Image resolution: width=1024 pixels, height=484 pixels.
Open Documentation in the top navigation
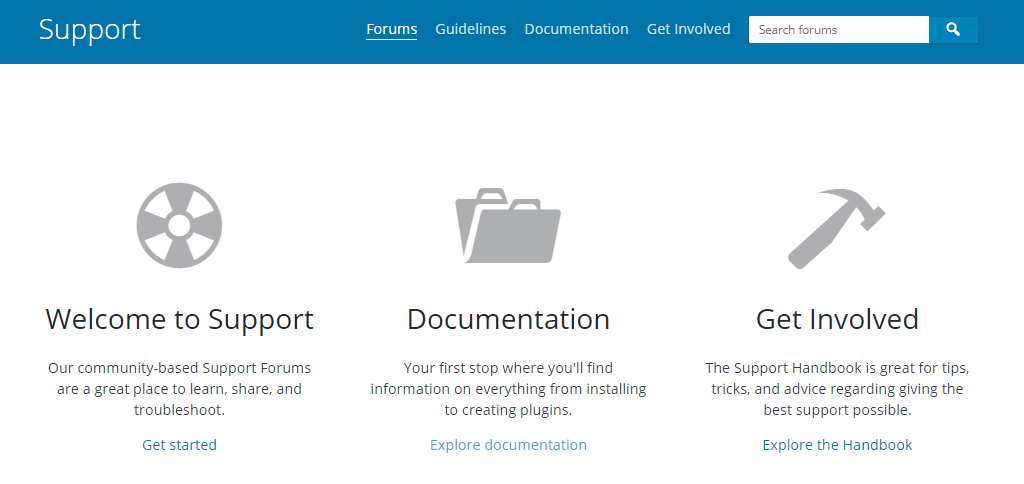pyautogui.click(x=577, y=29)
